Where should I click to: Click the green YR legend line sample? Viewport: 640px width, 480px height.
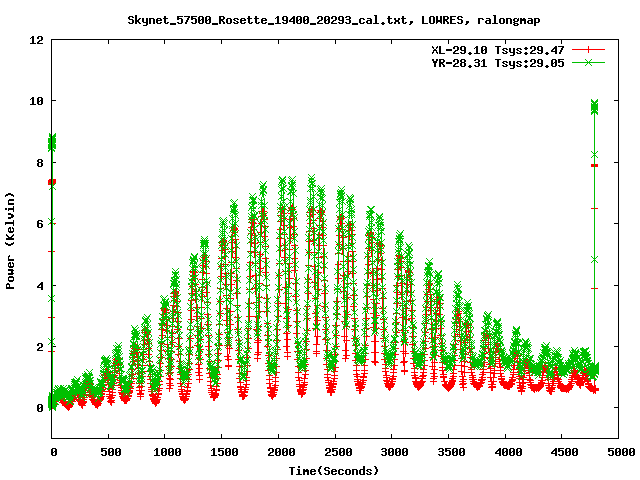(588, 62)
